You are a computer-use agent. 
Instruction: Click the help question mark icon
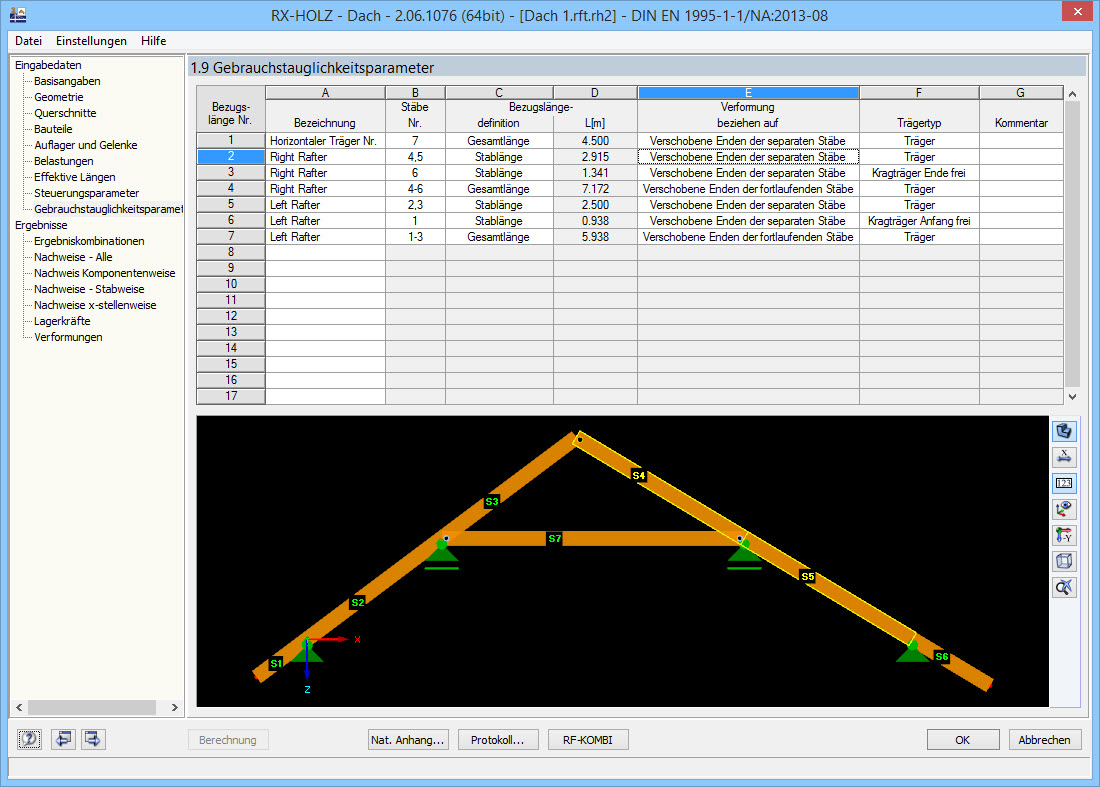28,739
